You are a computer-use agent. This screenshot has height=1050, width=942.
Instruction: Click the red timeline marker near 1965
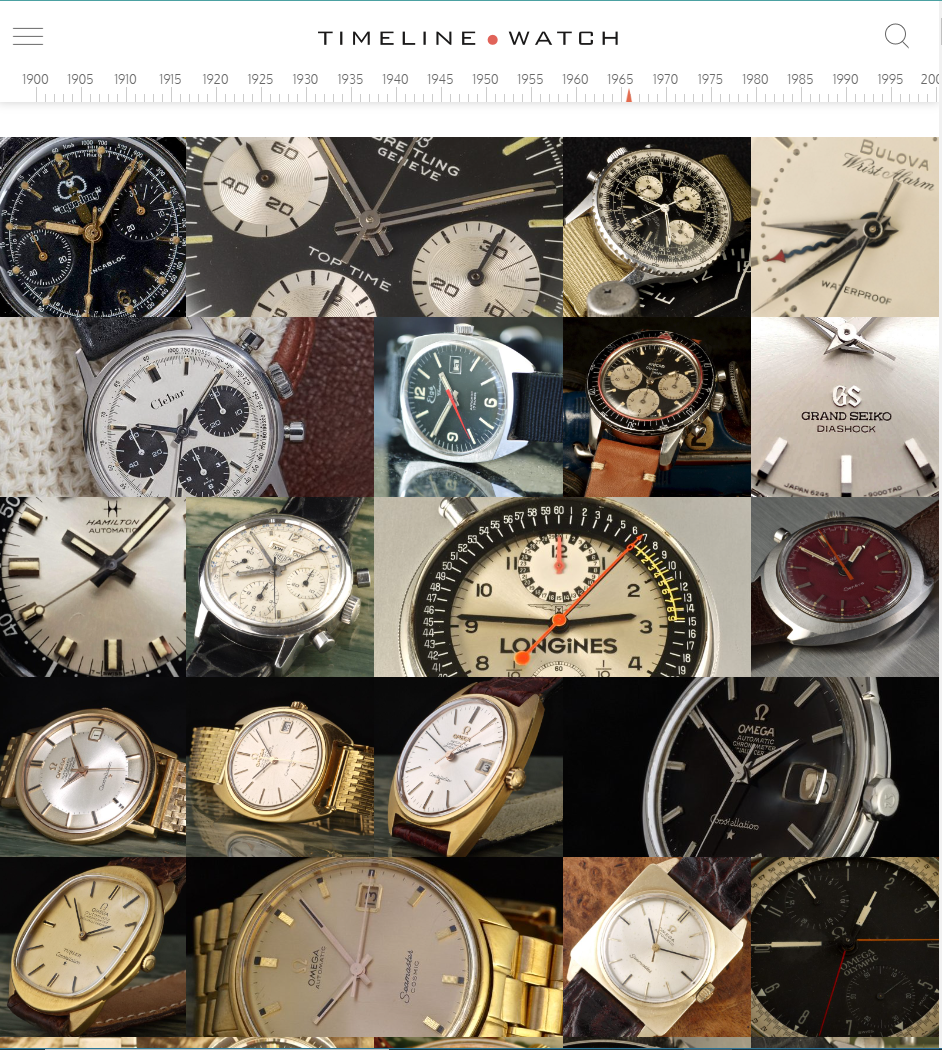coord(629,96)
